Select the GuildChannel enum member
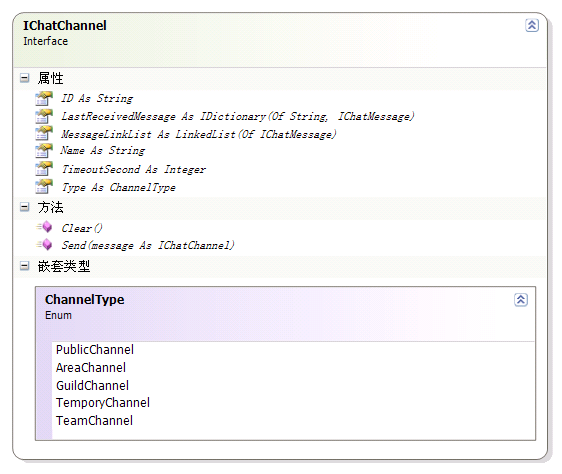 tap(92, 385)
